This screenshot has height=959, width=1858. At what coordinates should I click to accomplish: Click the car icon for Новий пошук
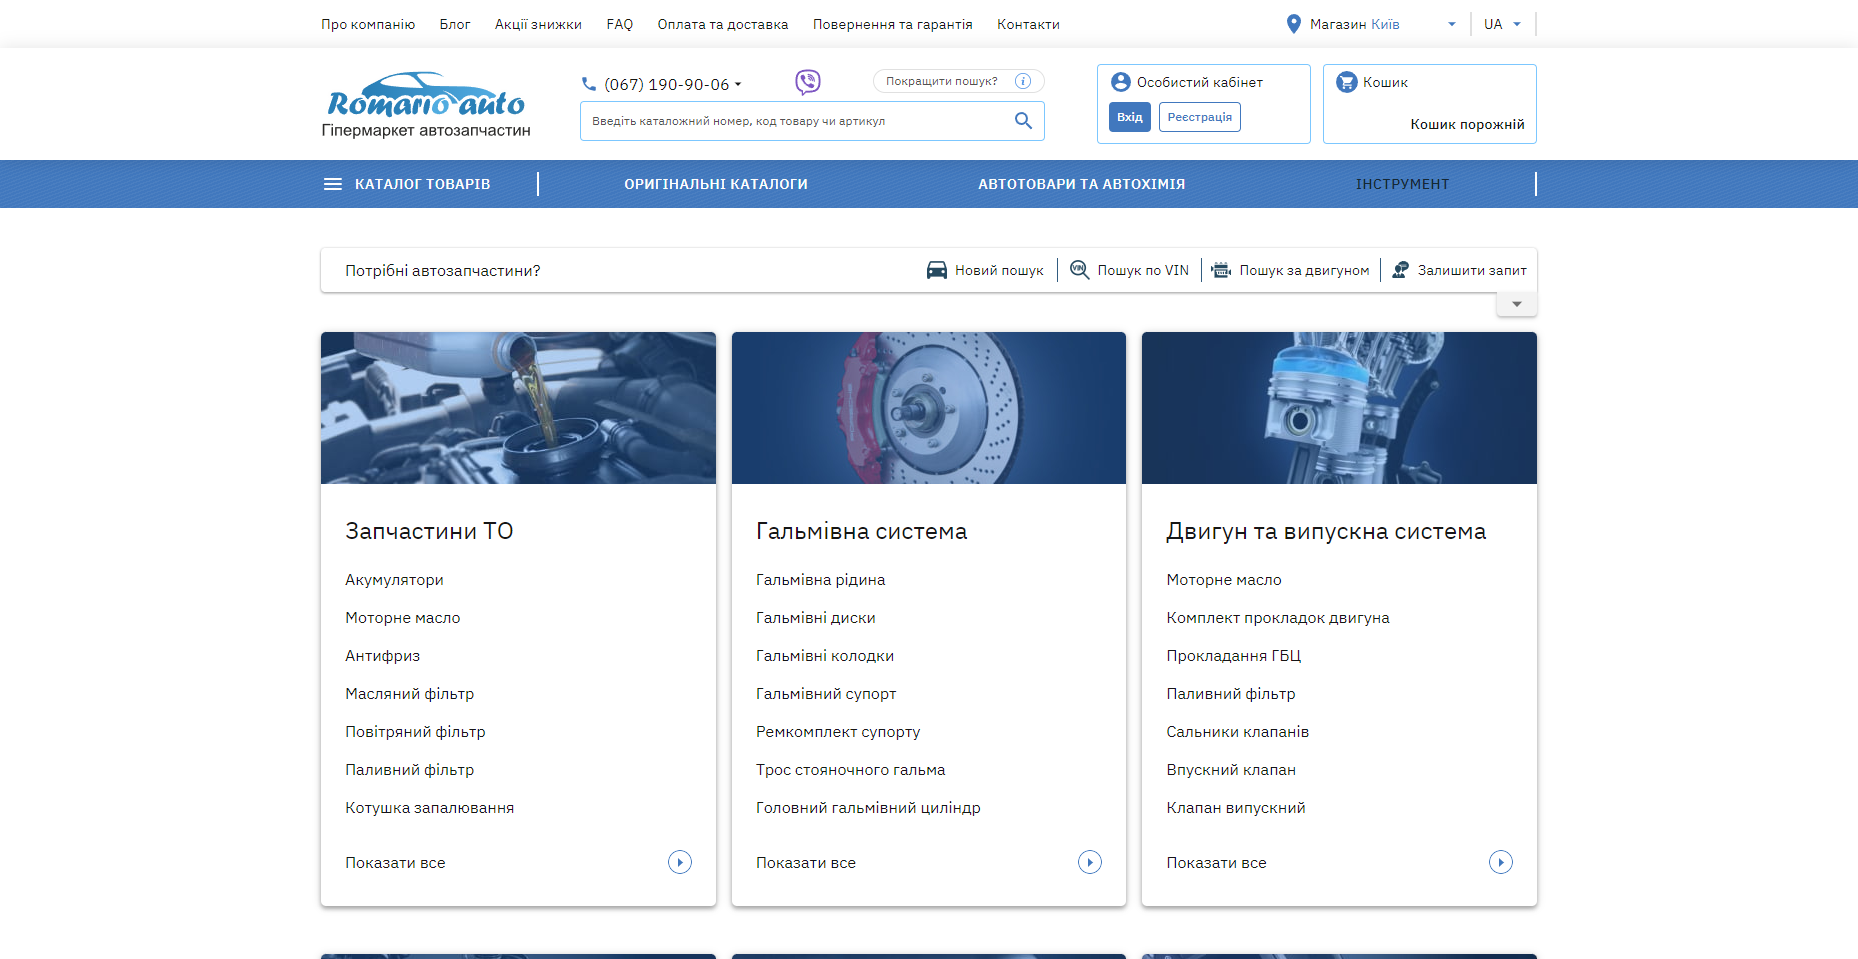point(937,270)
